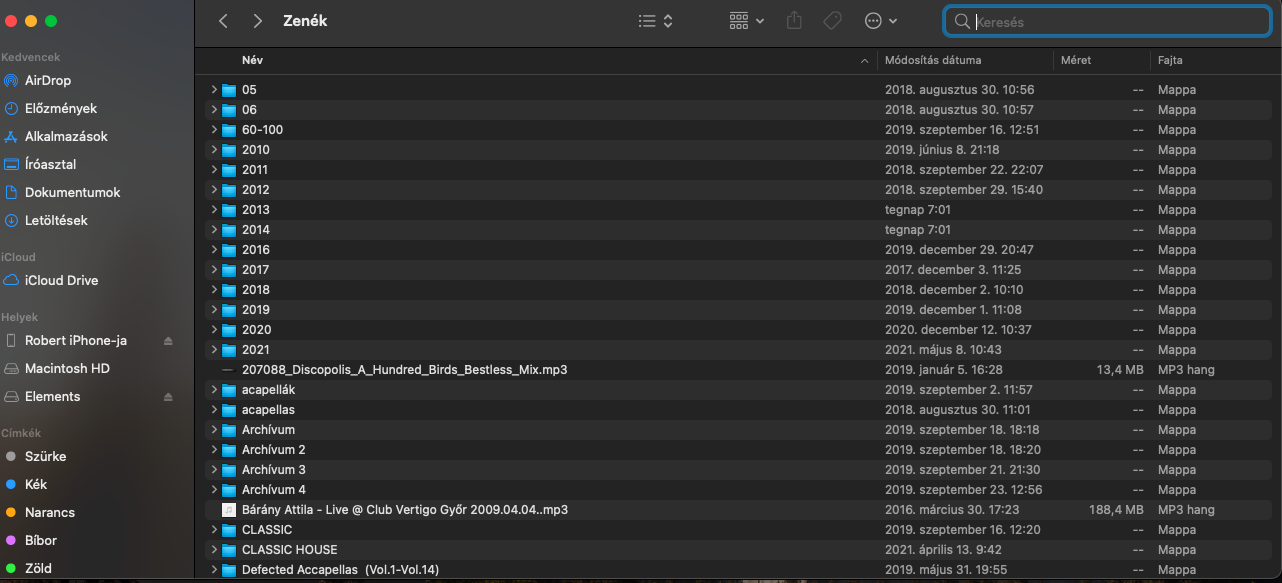Select Robert iPhone-ja in the sidebar

click(x=76, y=340)
